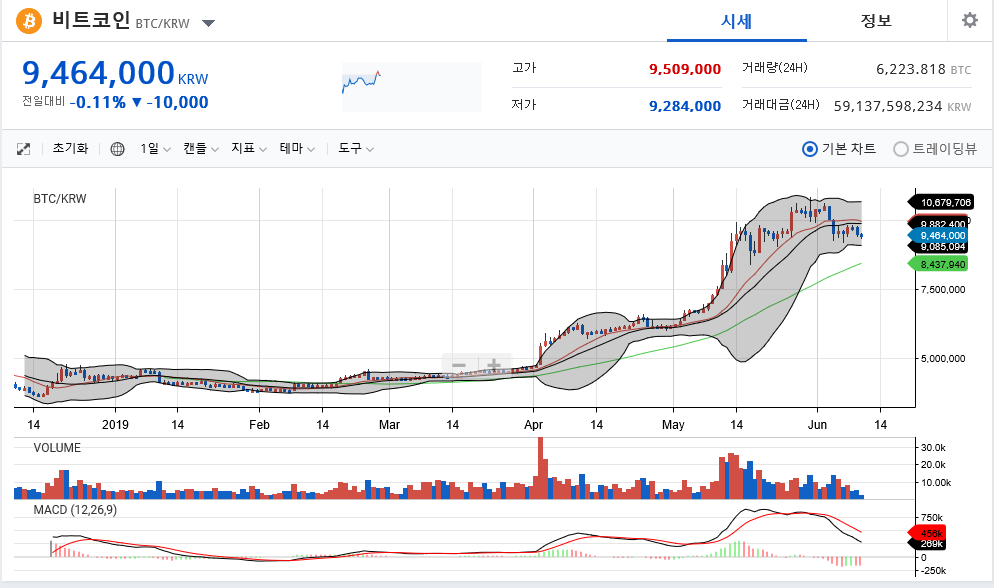Click the trade amount 59,137,598,234 KRW

pos(902,106)
